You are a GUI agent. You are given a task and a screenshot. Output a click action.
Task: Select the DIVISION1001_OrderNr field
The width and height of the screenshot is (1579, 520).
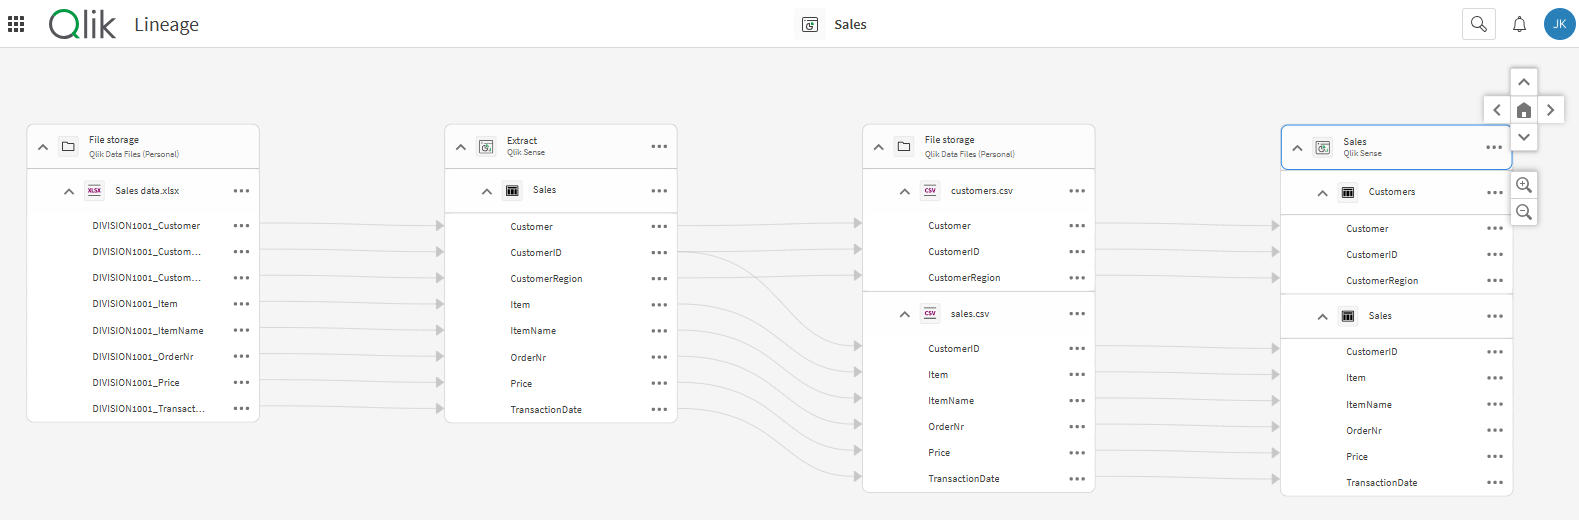point(143,357)
